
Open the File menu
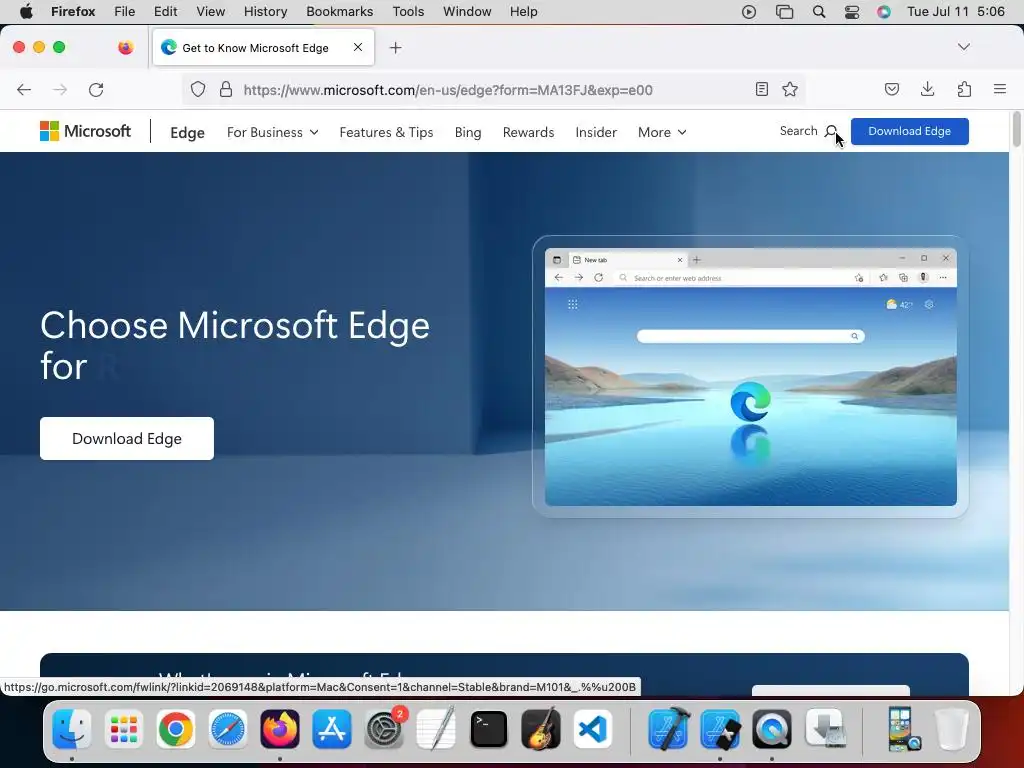(x=124, y=12)
